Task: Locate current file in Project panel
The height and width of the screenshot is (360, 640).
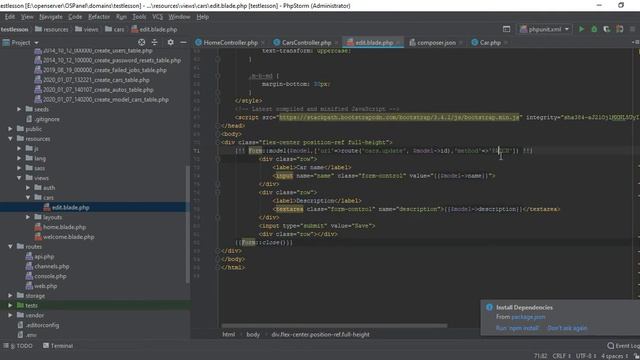Action: 141,42
